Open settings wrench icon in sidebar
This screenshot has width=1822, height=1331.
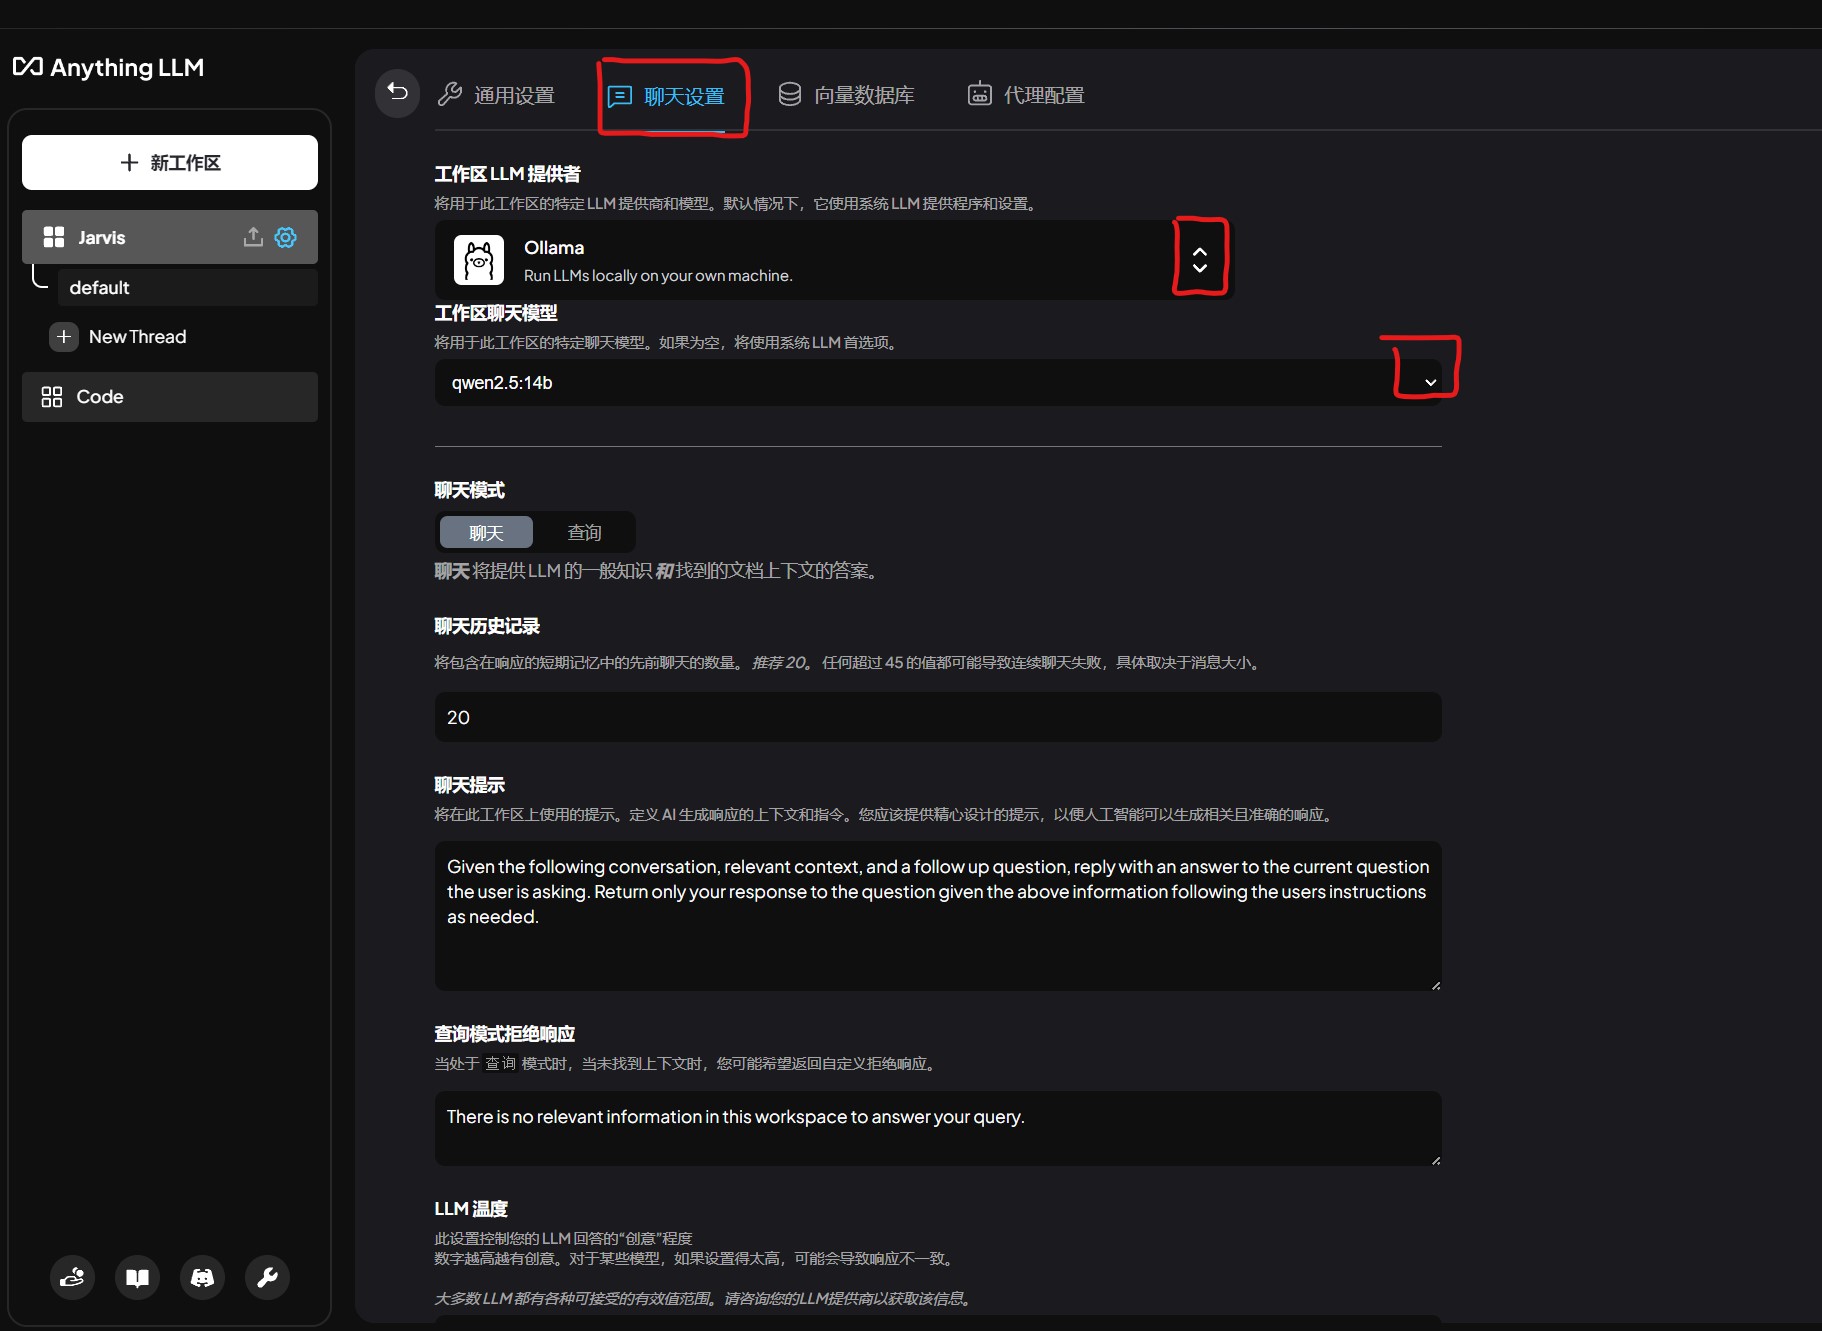pos(267,1277)
